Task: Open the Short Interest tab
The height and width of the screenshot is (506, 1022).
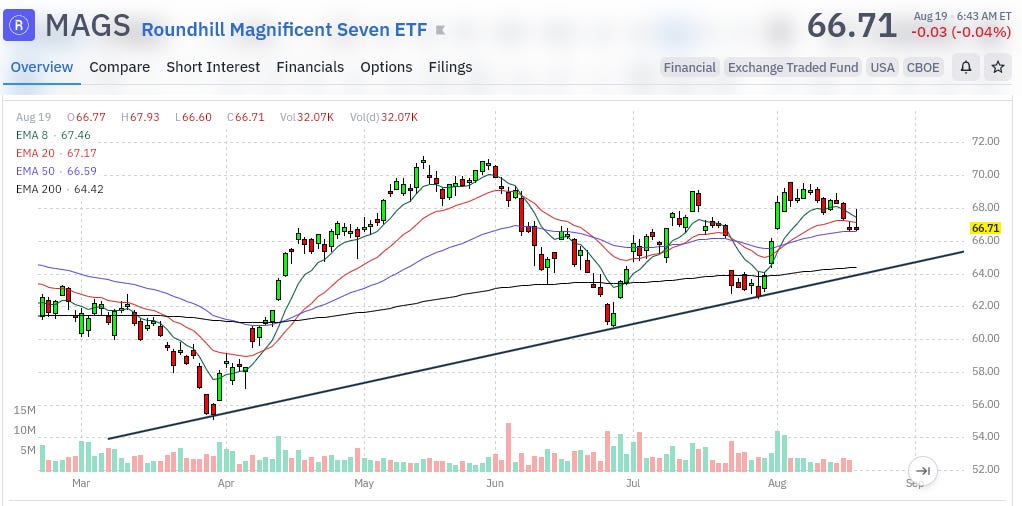Action: 213,67
